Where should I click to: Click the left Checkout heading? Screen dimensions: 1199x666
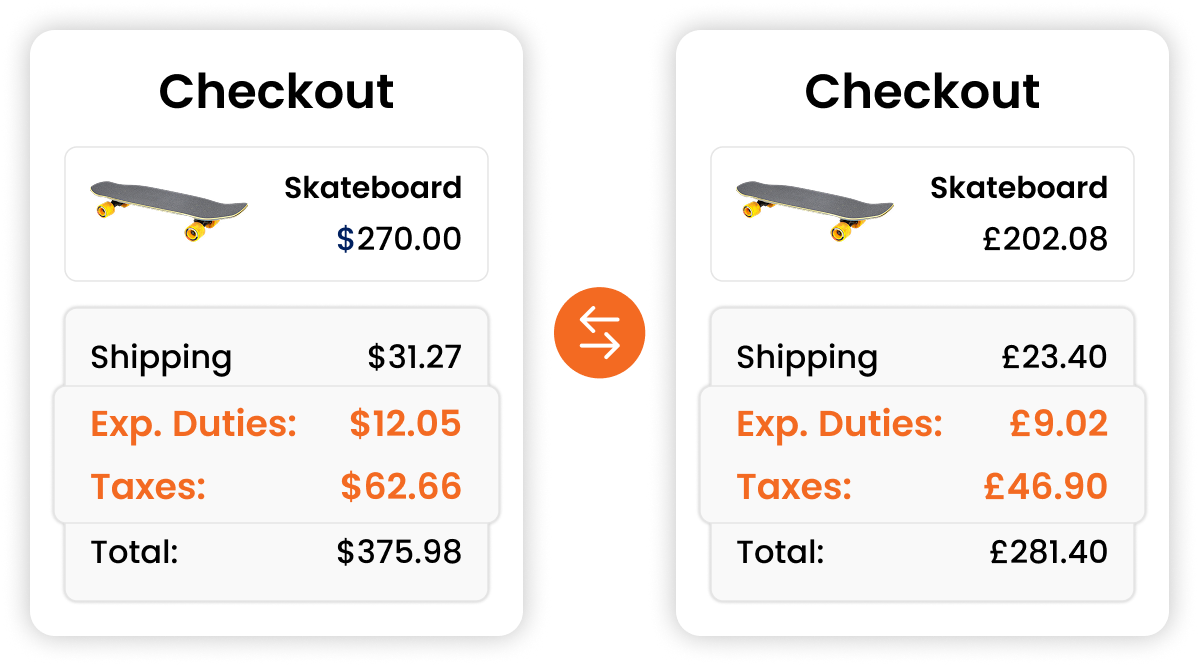(276, 93)
